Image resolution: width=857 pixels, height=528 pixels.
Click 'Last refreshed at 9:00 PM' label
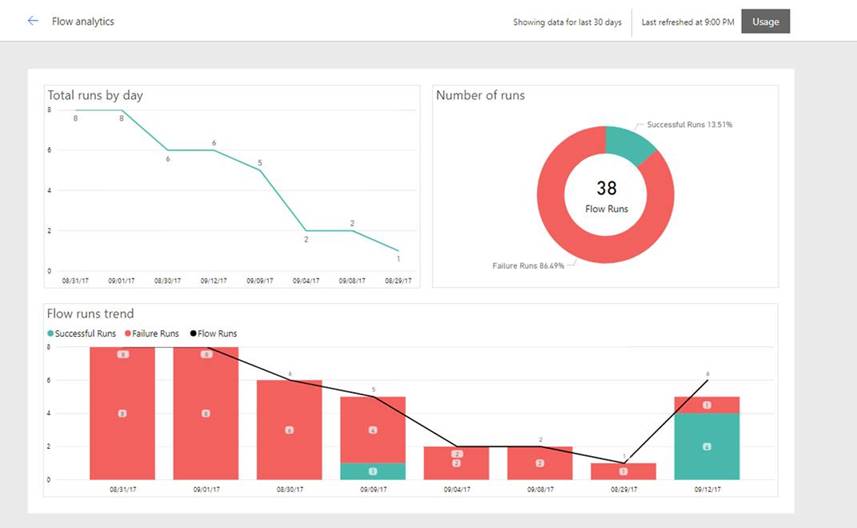[688, 22]
